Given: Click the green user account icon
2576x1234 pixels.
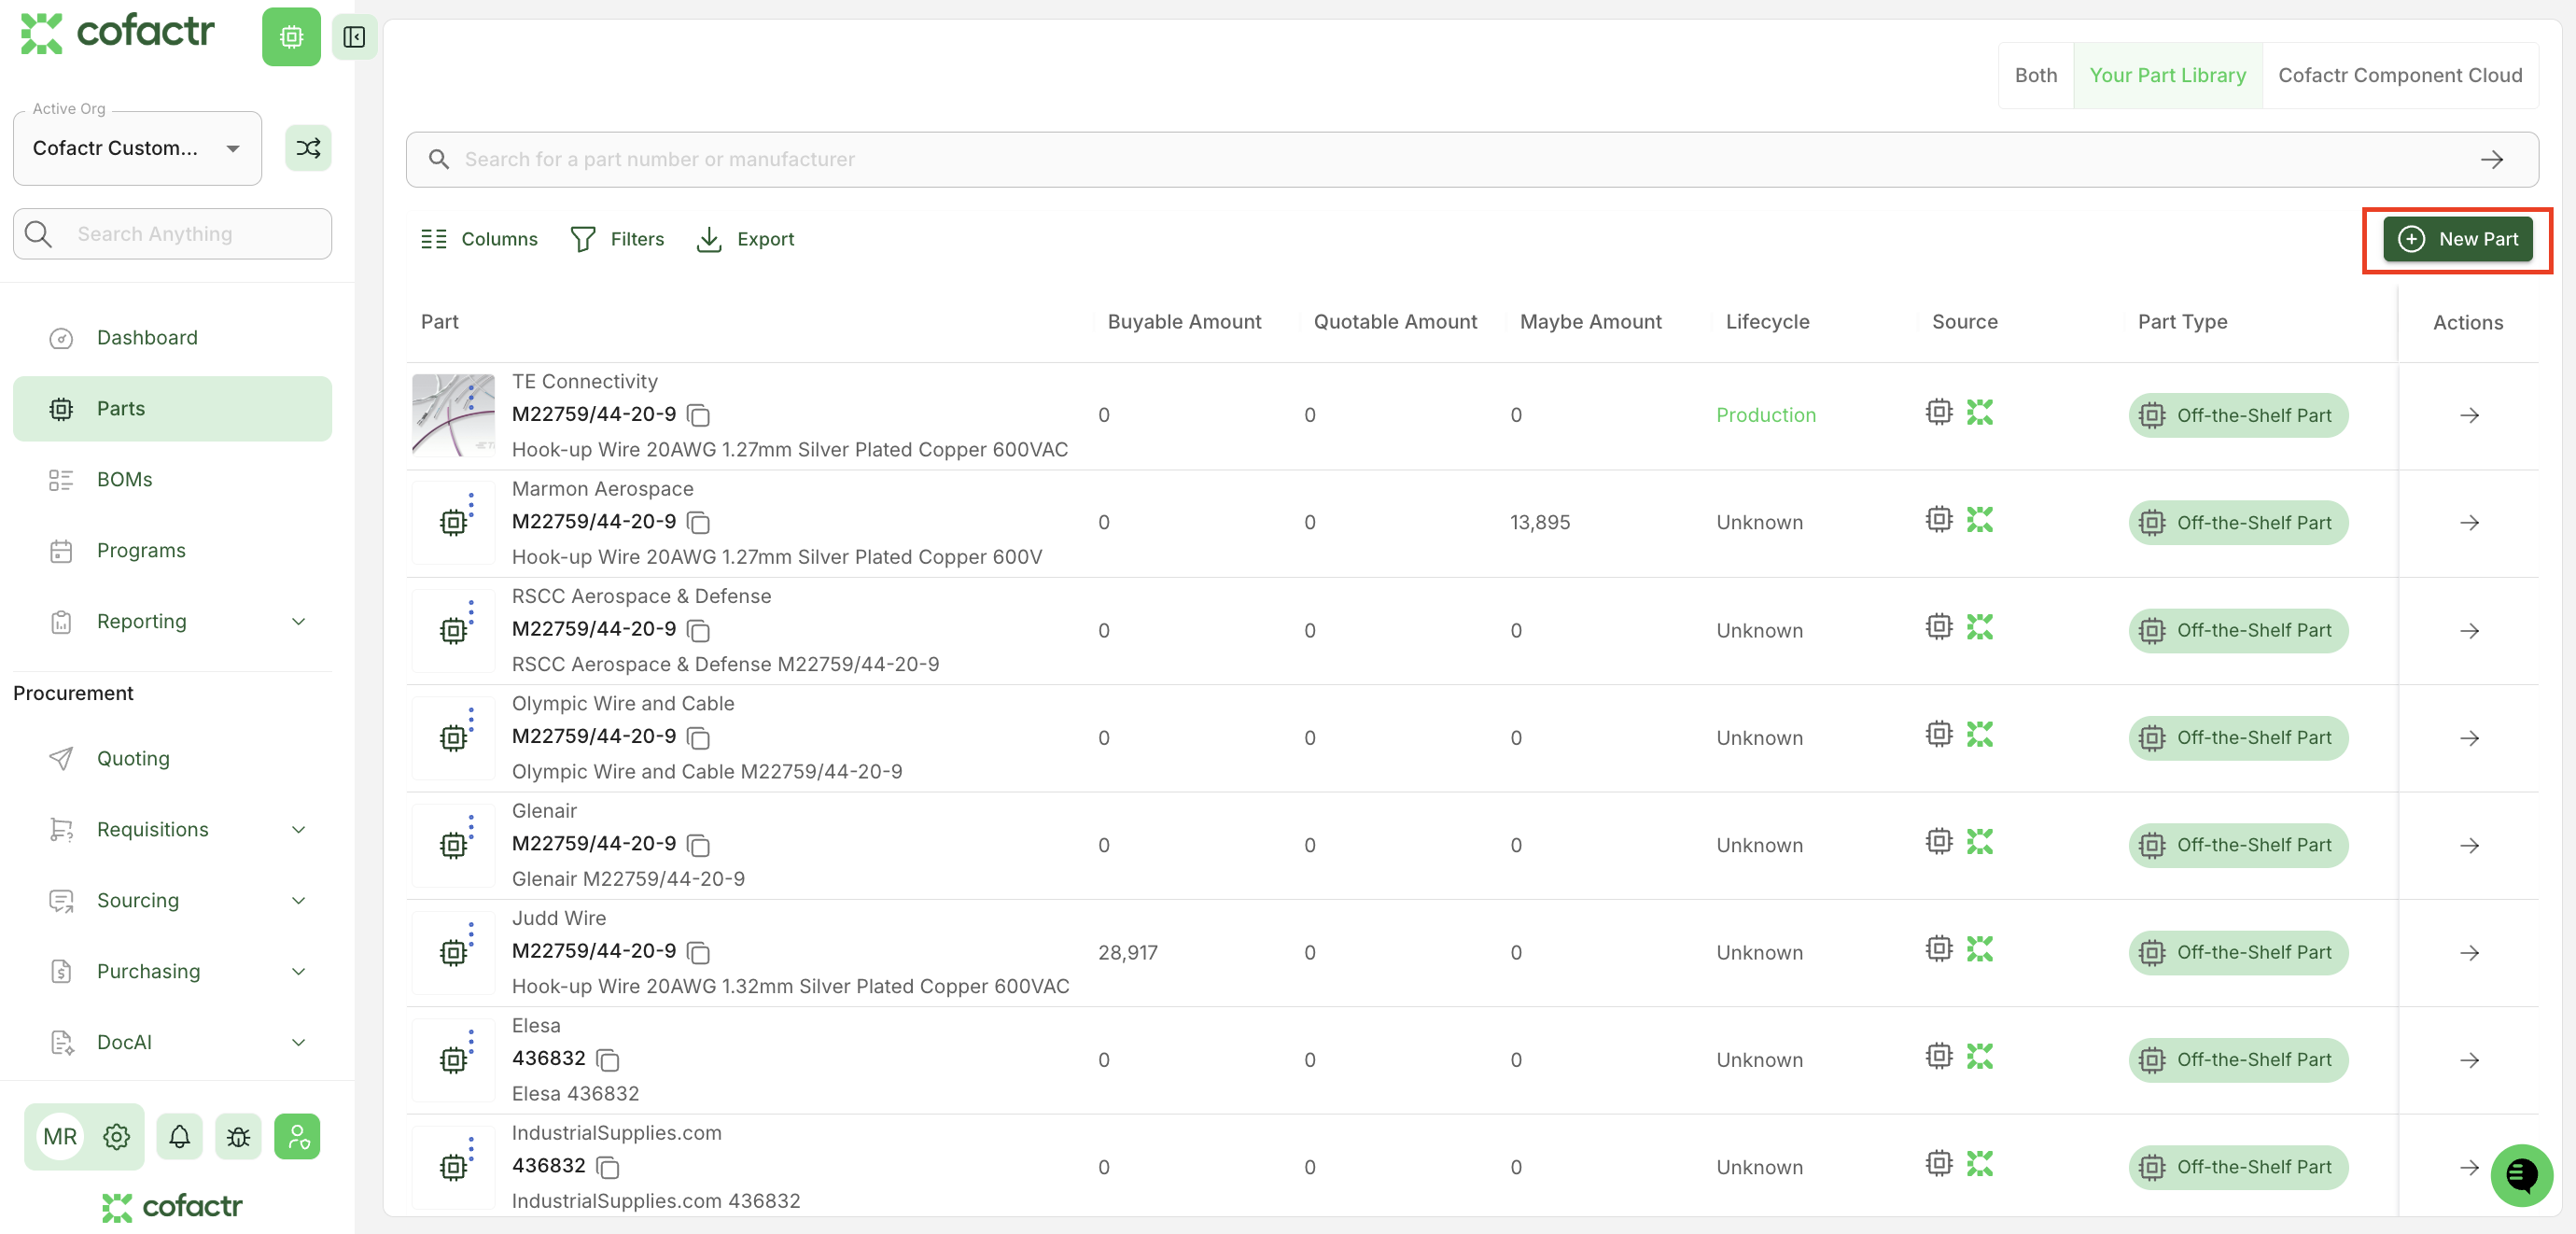Looking at the screenshot, I should pyautogui.click(x=297, y=1136).
